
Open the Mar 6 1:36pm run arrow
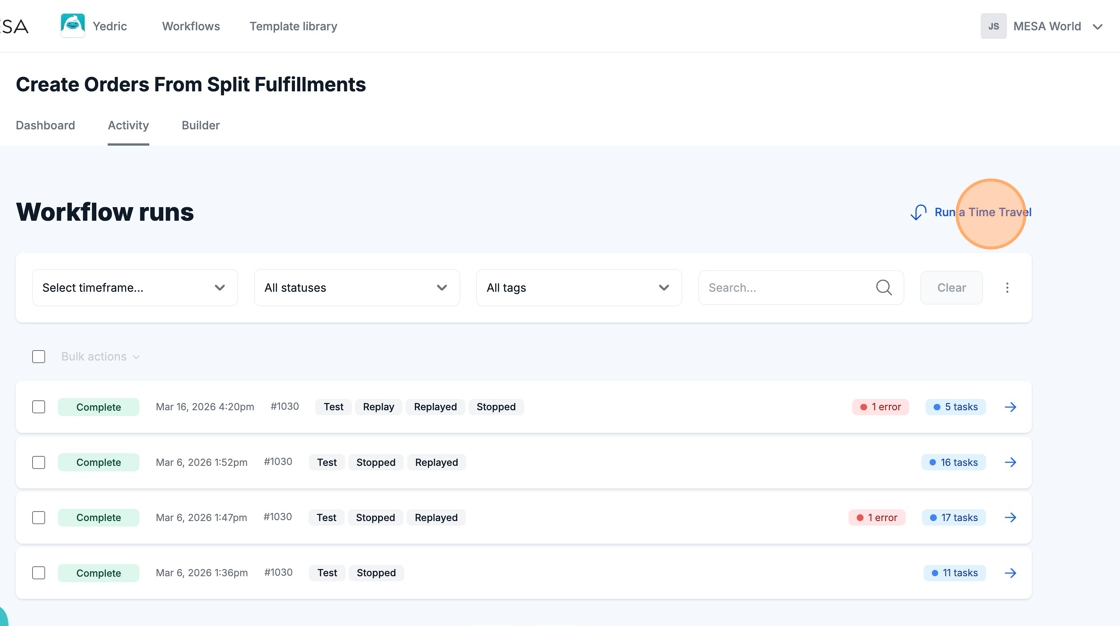(1010, 573)
